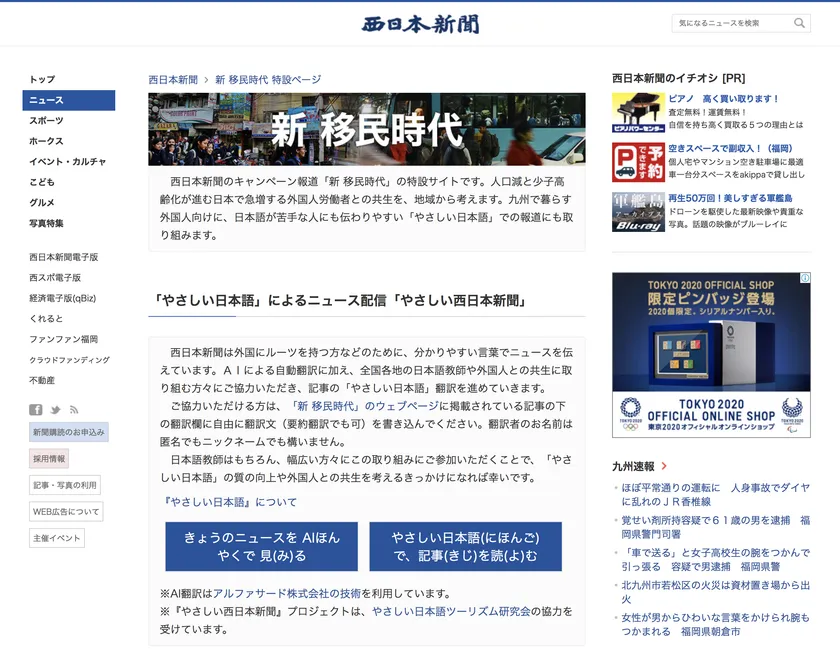Viewport: 840px width, 649px height.
Task: Select ニュース in the side menu
Action: coord(69,100)
